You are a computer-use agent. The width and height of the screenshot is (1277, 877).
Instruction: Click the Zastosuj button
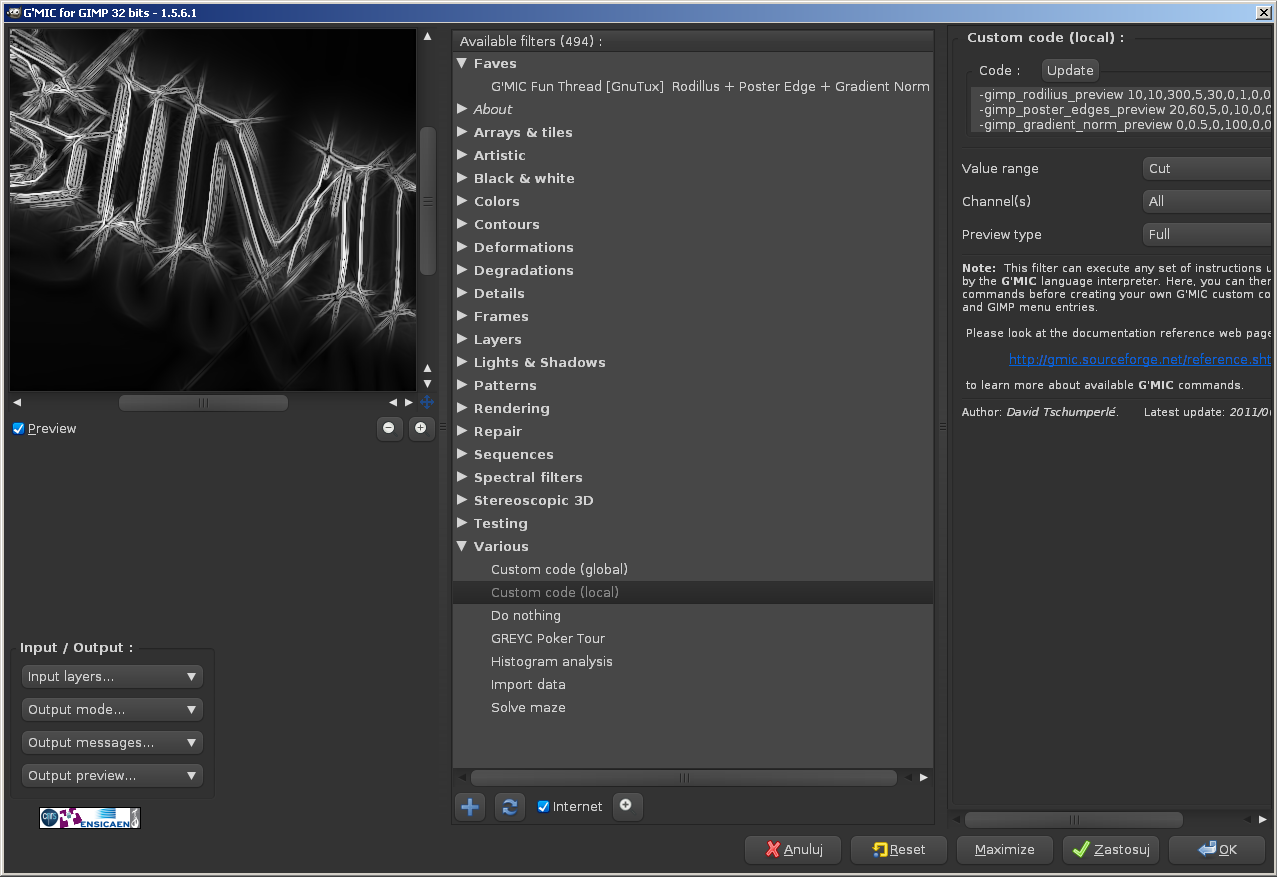click(x=1111, y=850)
